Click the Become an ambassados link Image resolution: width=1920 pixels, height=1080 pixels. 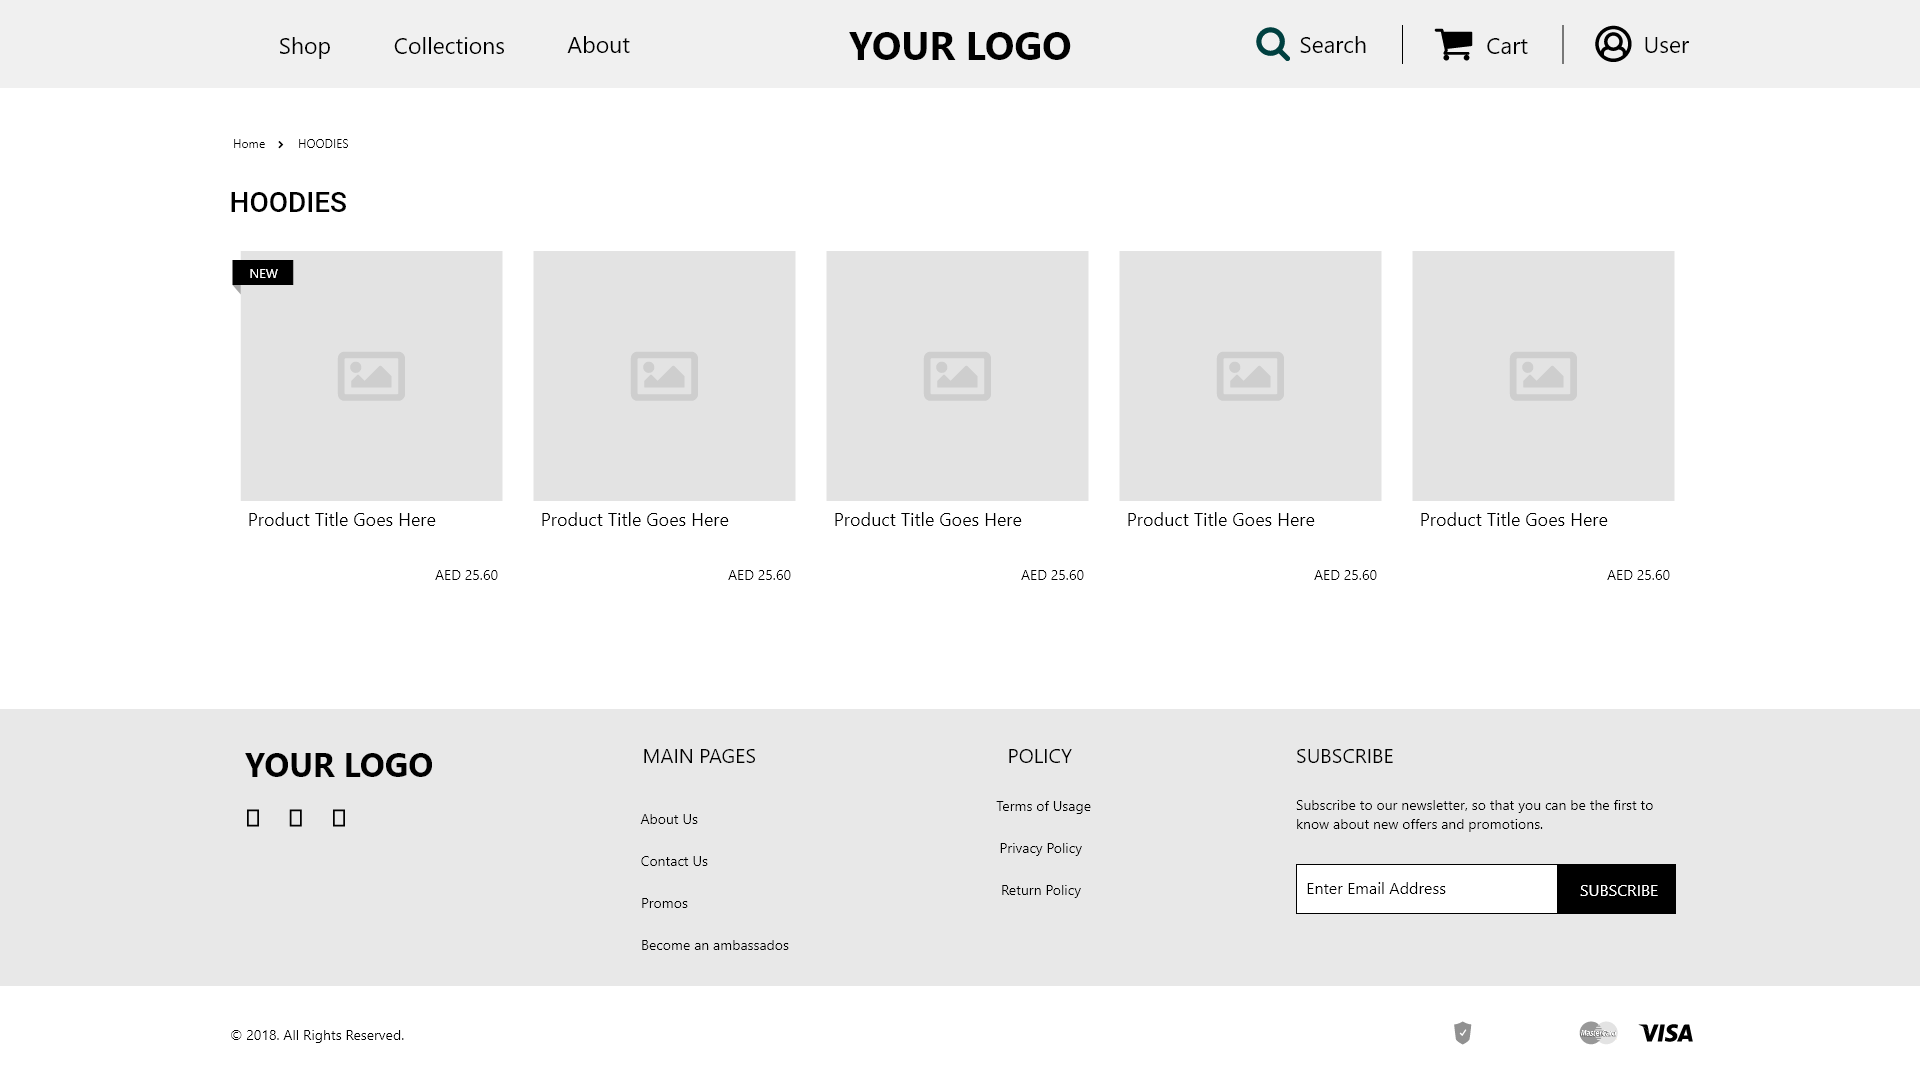click(x=714, y=944)
